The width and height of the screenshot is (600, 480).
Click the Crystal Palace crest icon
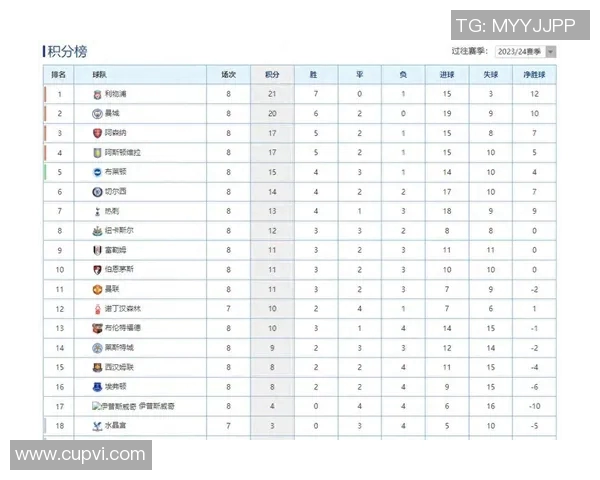click(97, 425)
